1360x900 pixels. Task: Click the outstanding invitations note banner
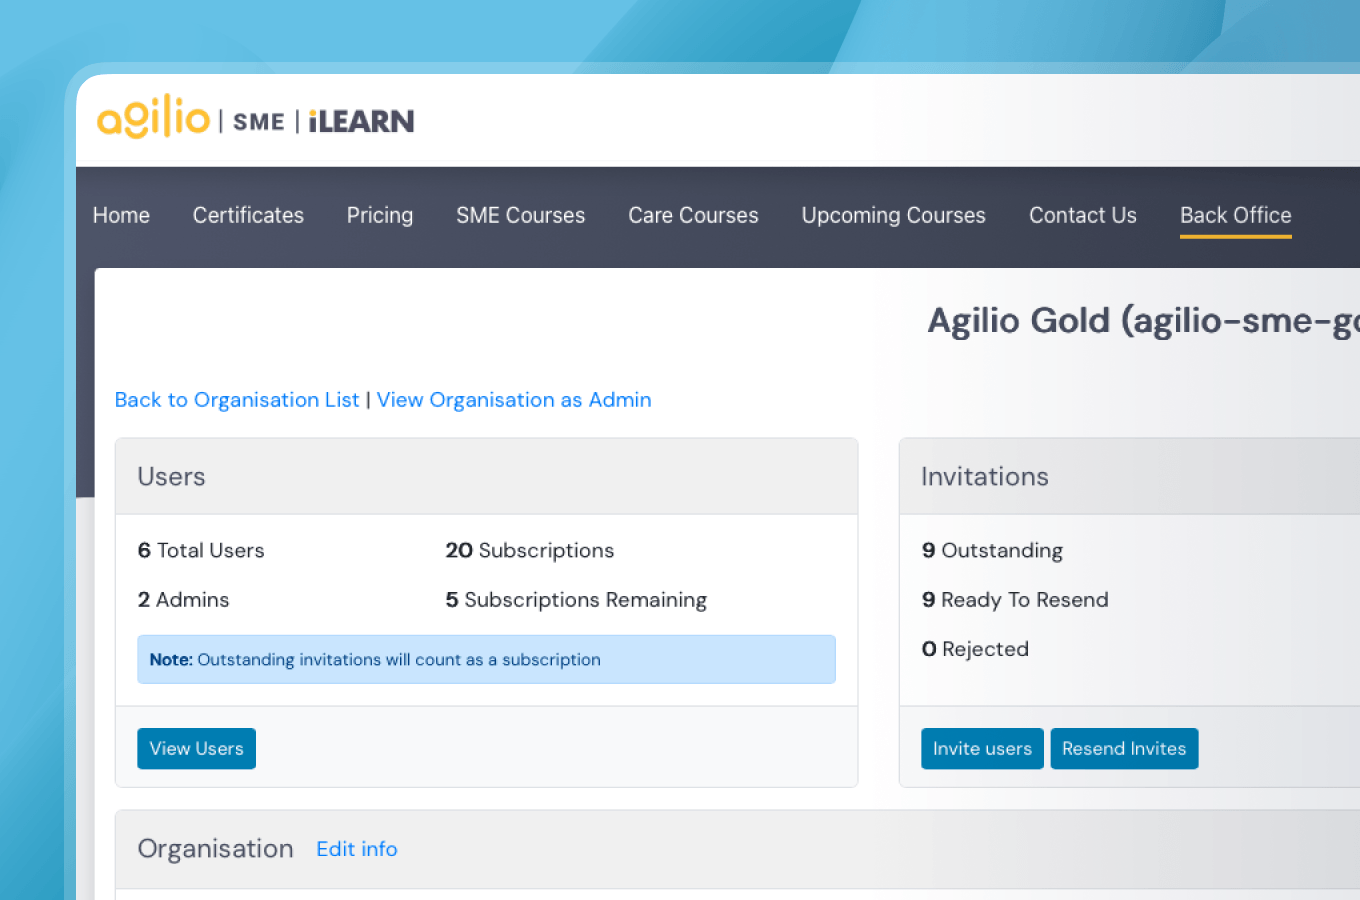(x=486, y=659)
